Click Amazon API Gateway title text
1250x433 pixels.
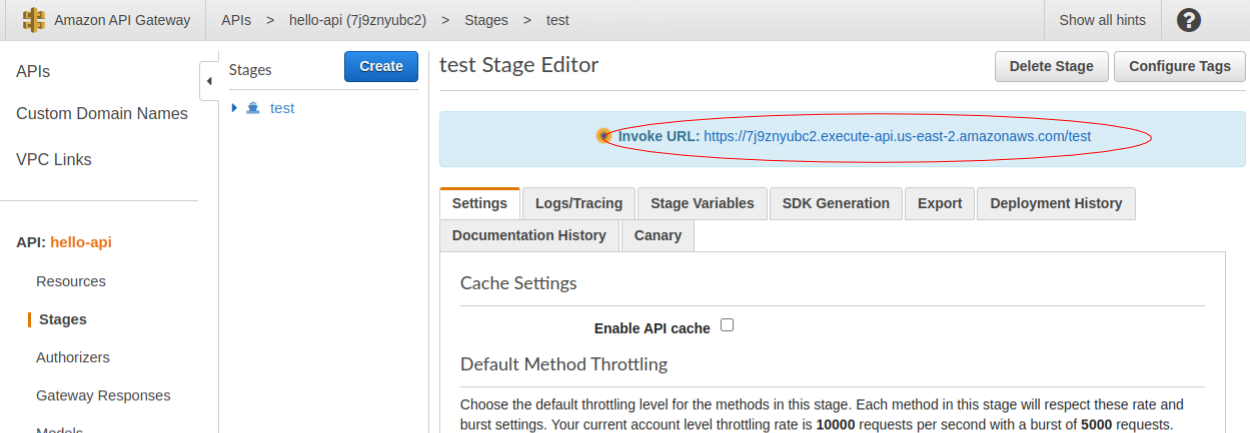[x=123, y=20]
